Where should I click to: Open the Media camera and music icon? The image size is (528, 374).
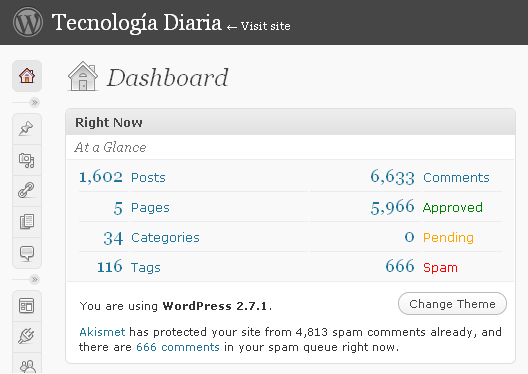[x=27, y=160]
